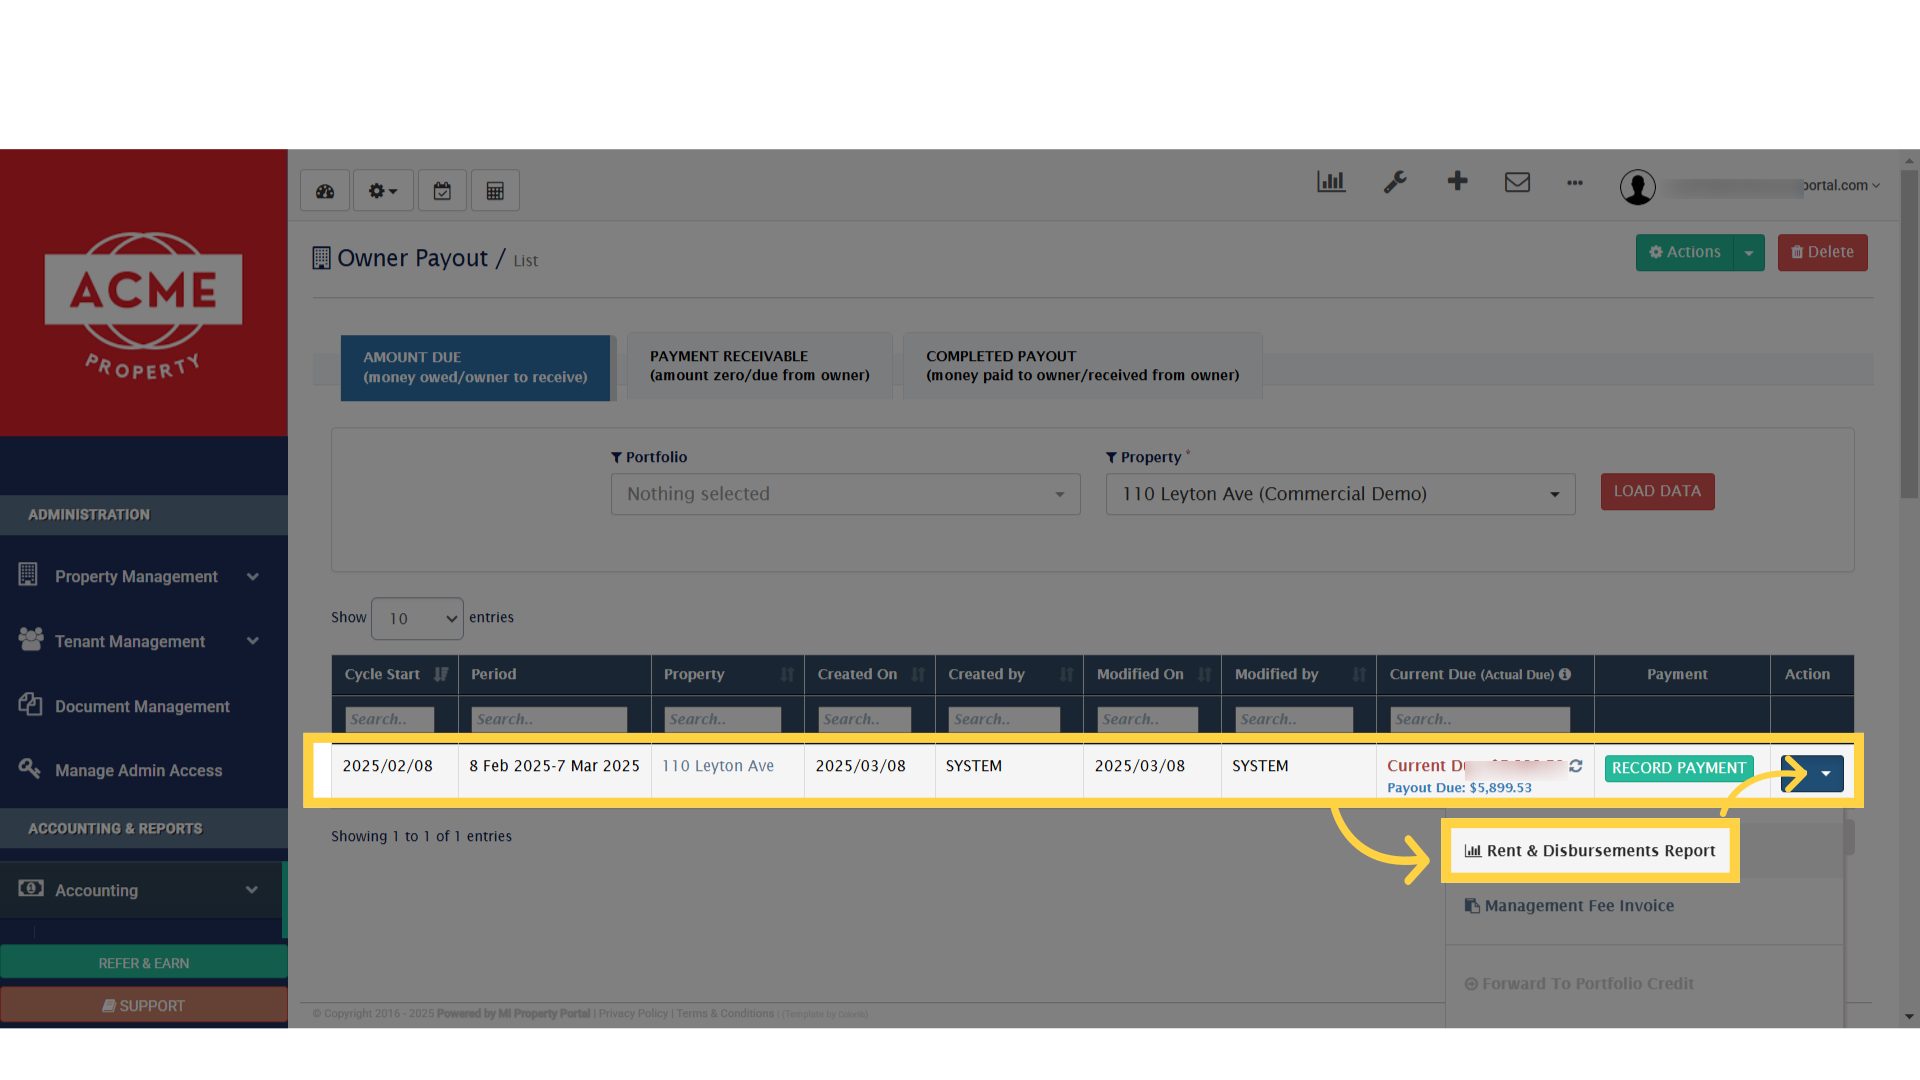Open the calculator icon
The width and height of the screenshot is (1920, 1080).
click(x=495, y=191)
